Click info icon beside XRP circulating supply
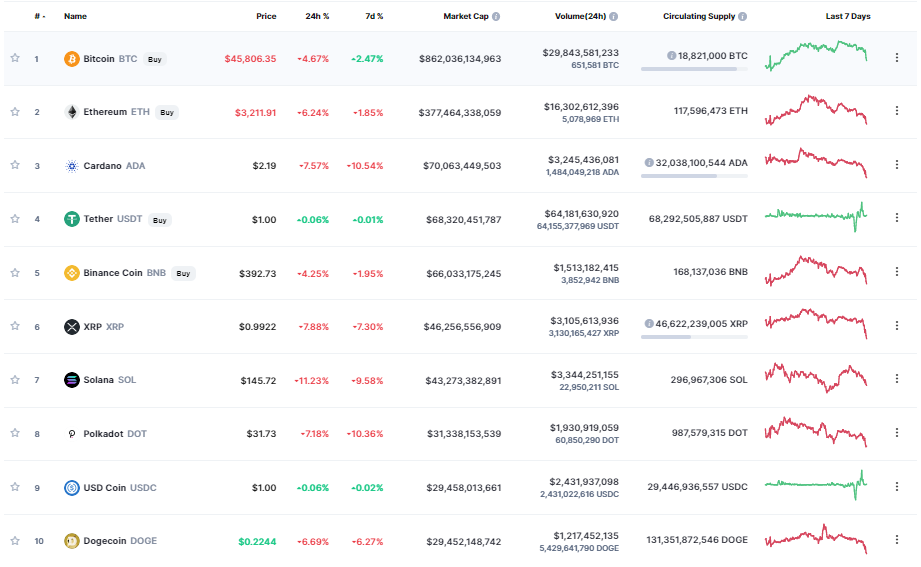921x567 pixels. coord(649,324)
